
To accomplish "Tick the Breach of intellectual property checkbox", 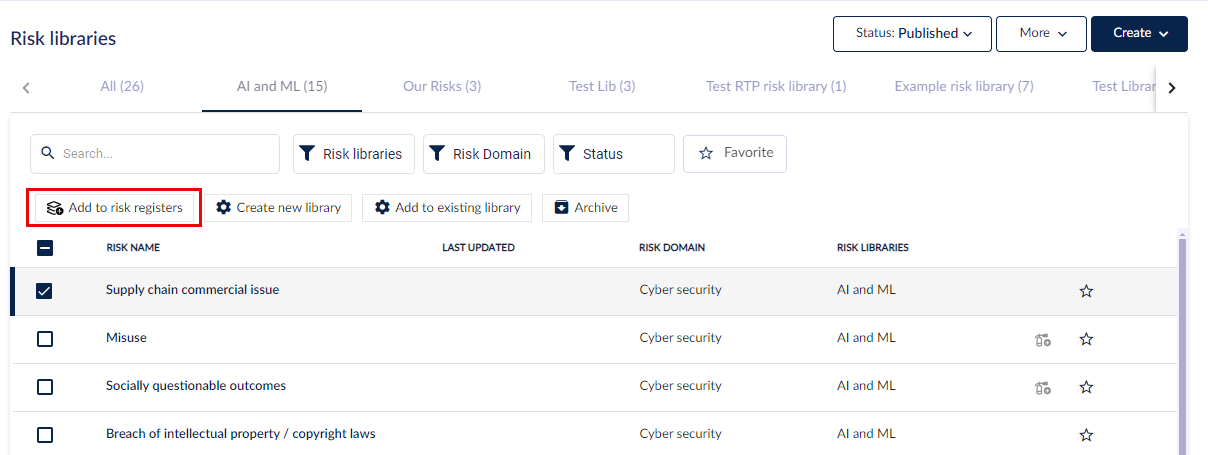I will pos(45,435).
